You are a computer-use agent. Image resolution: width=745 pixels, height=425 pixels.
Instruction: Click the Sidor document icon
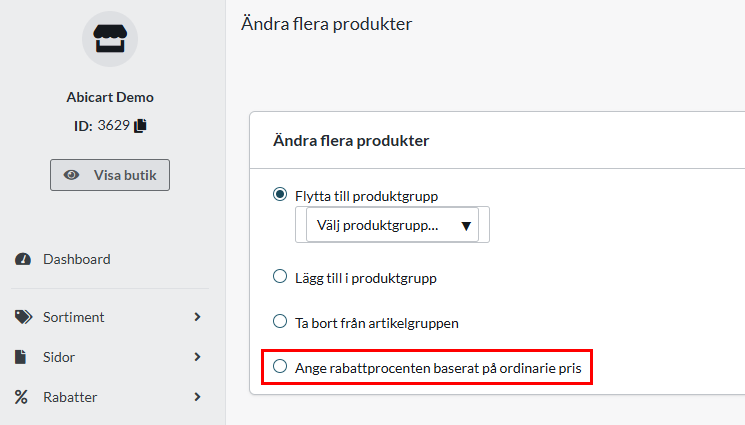21,357
